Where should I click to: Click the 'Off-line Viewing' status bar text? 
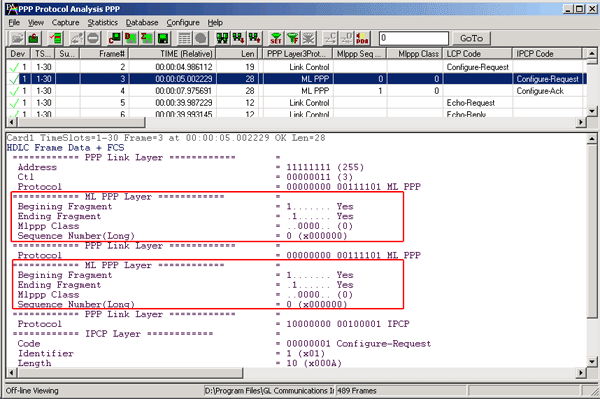click(32, 391)
